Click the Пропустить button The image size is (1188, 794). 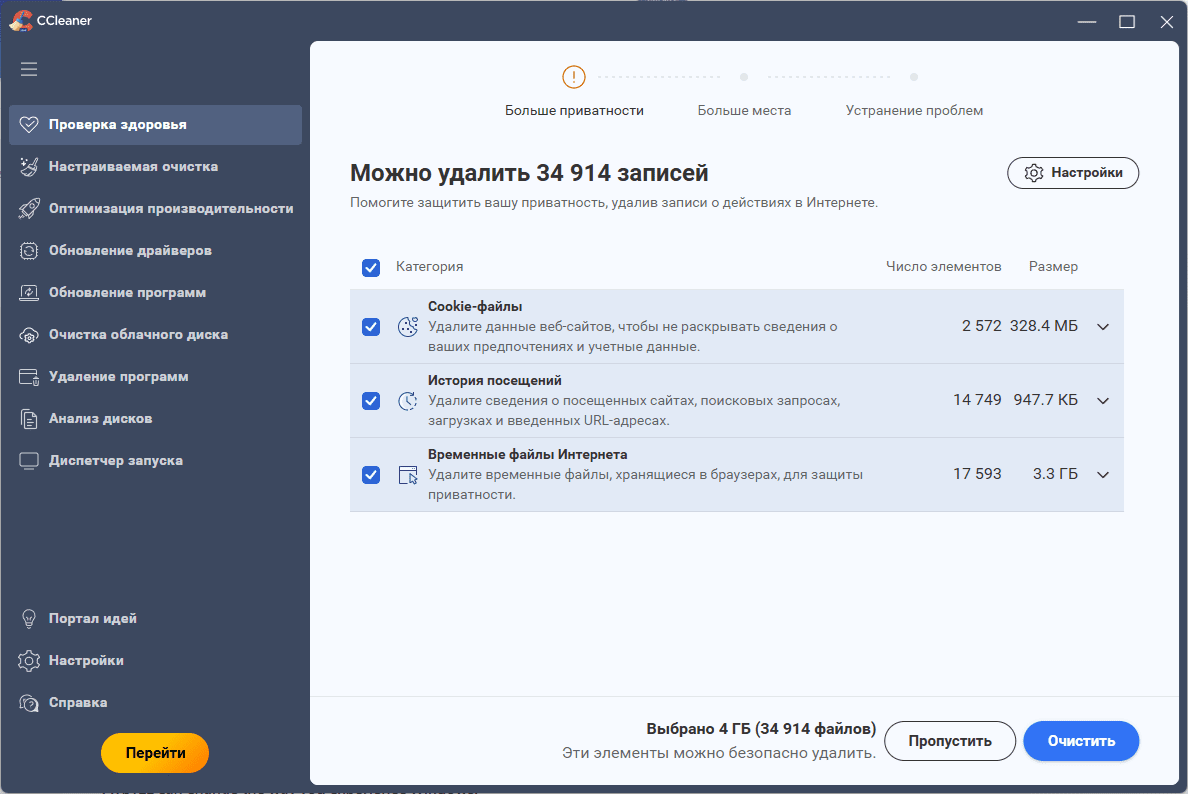(950, 741)
